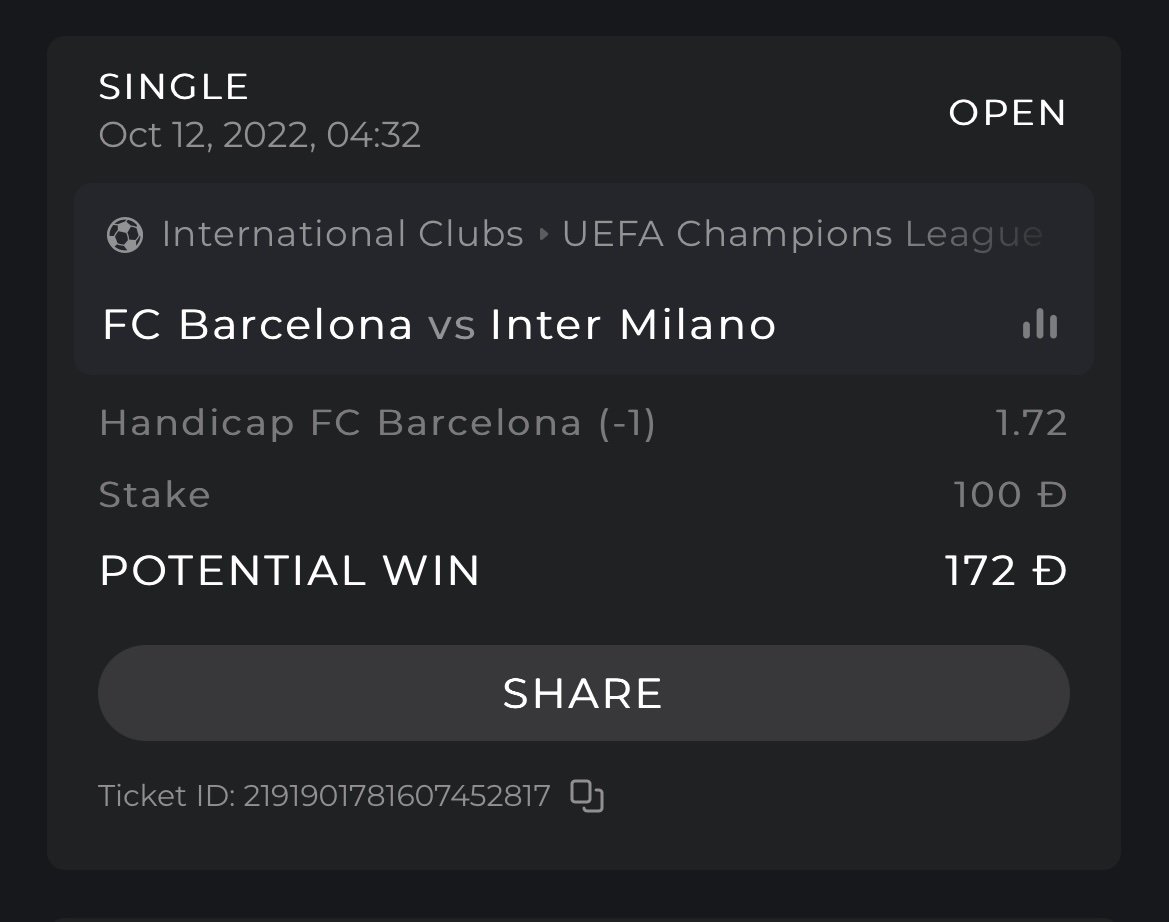Select the Ticket ID number text
This screenshot has width=1169, height=922.
397,796
